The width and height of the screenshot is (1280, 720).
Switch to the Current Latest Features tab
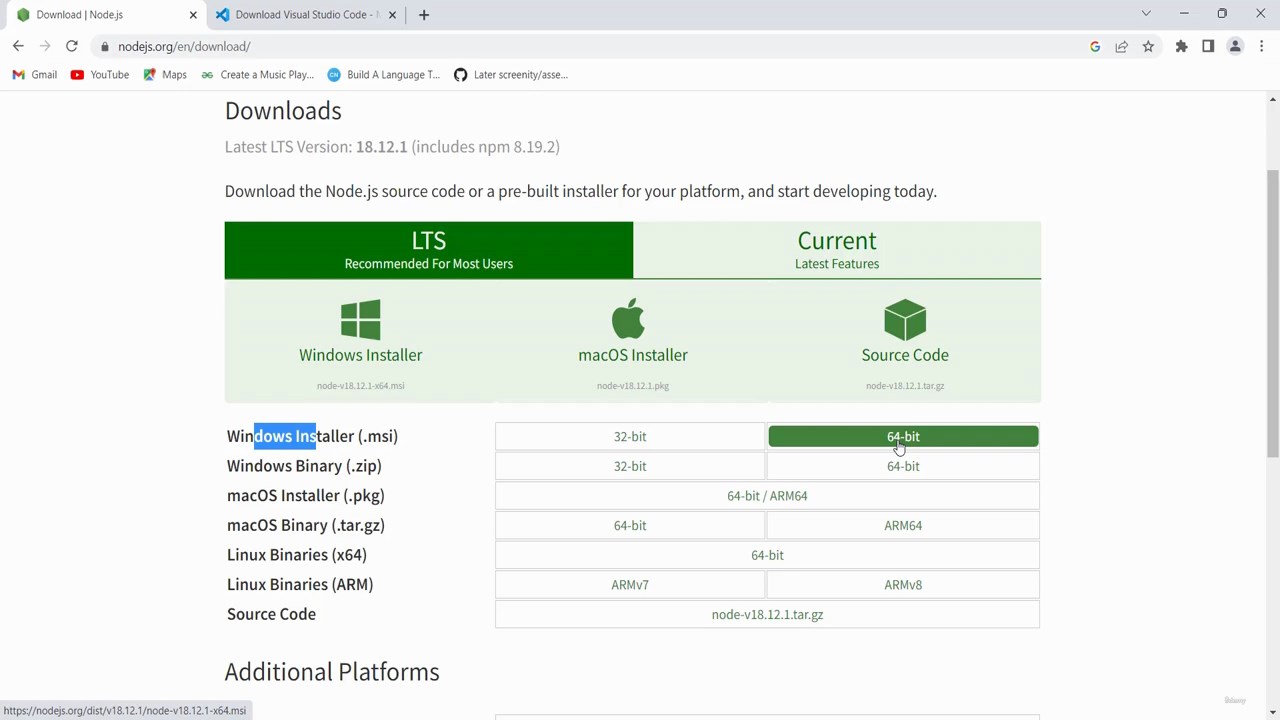pyautogui.click(x=837, y=250)
